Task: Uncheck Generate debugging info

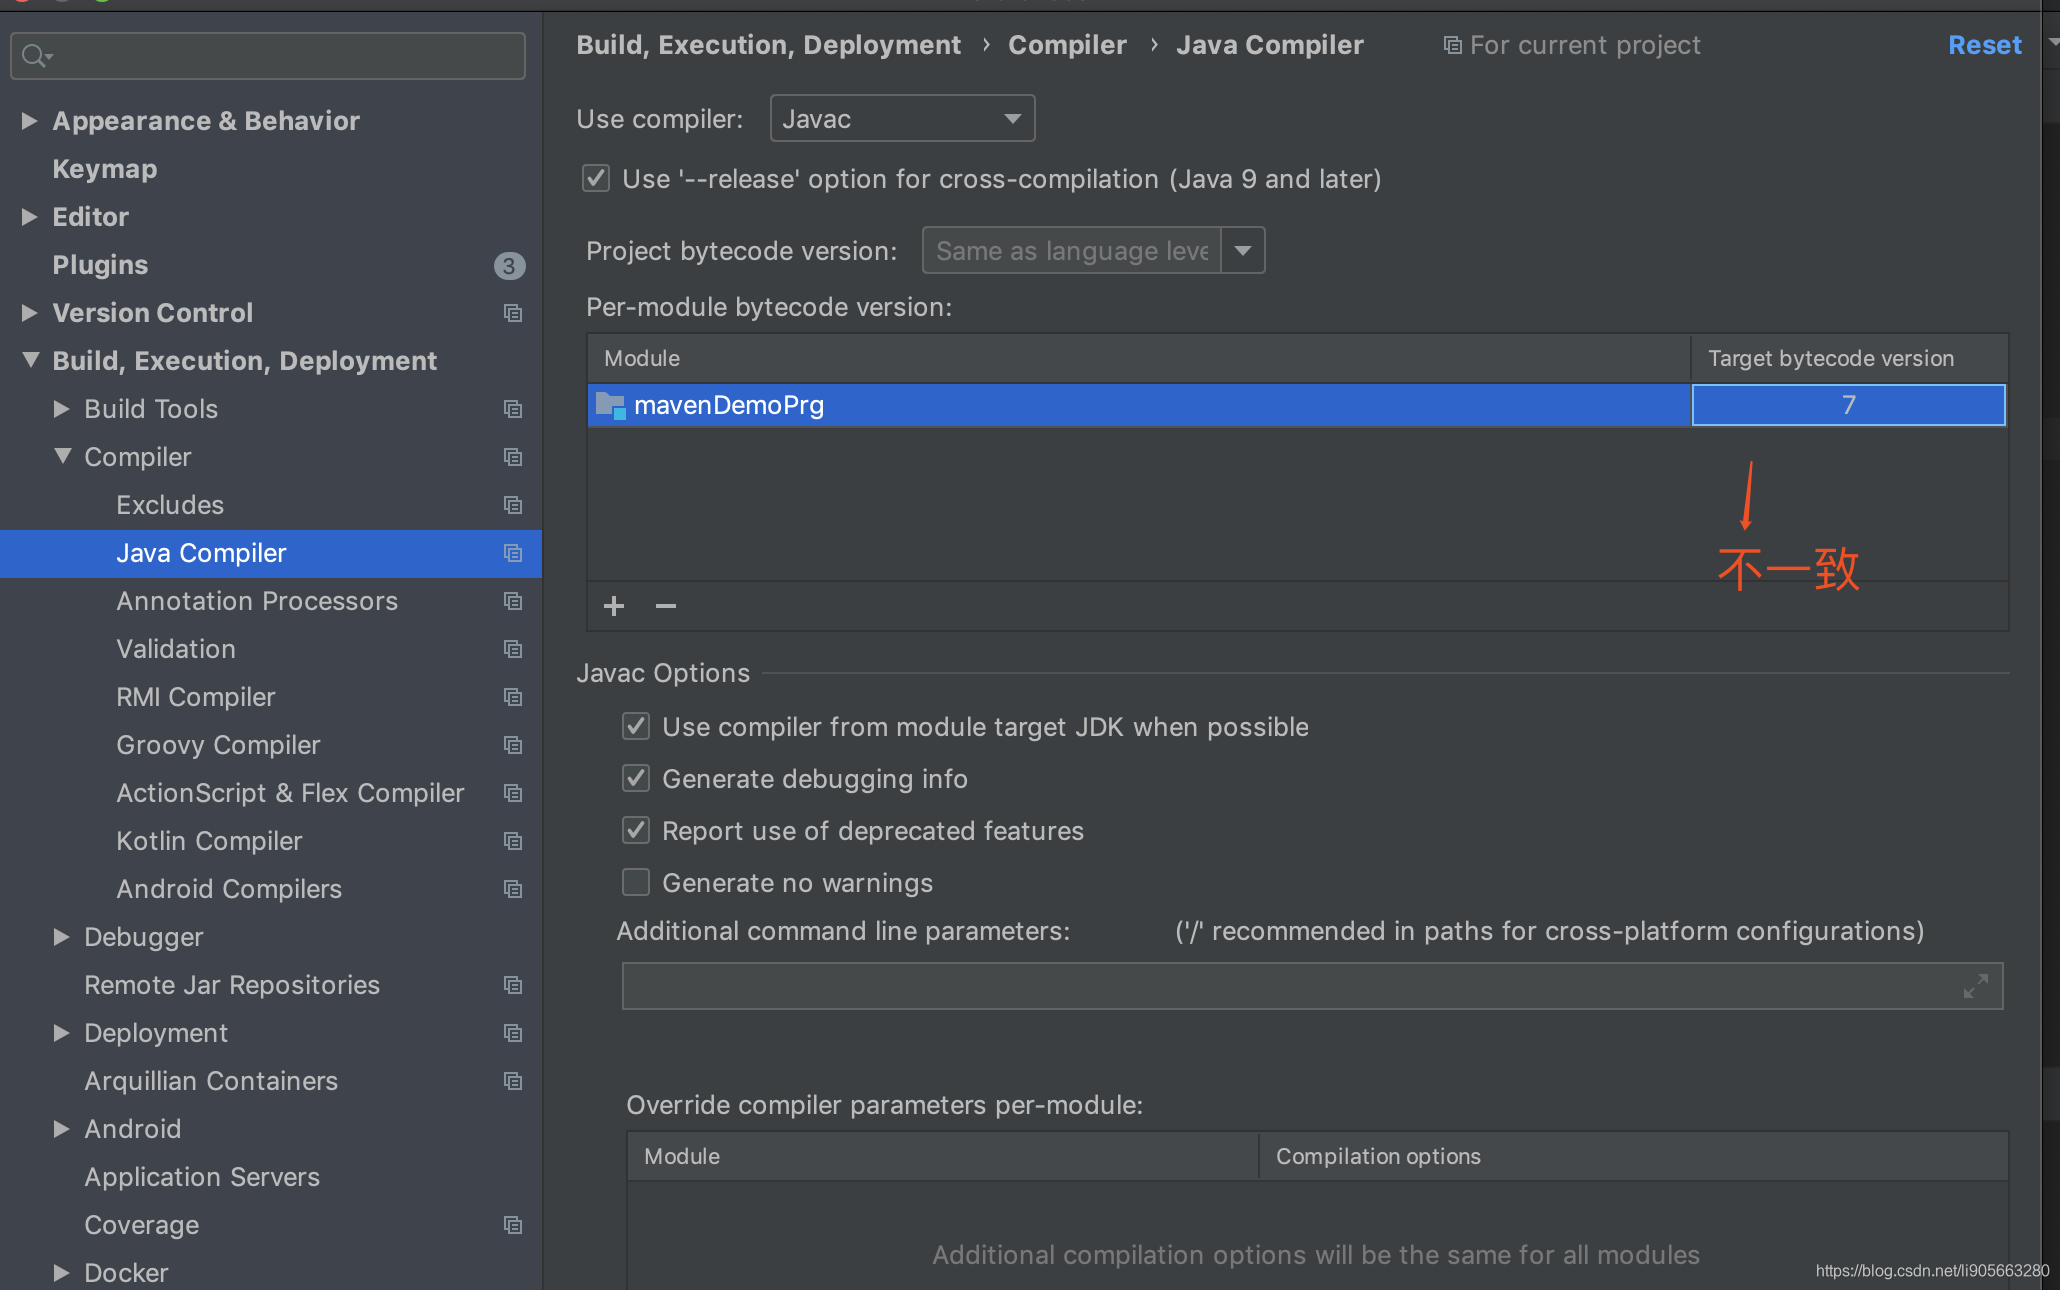Action: point(636,779)
